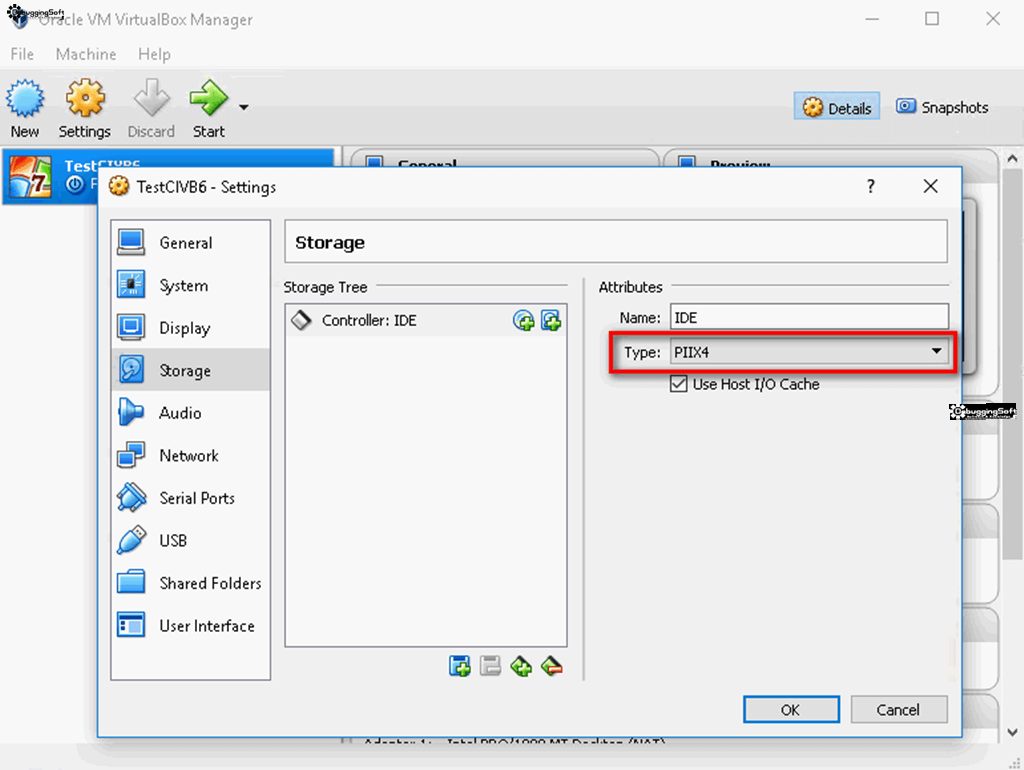This screenshot has height=770, width=1024.
Task: Switch to the Snapshots view
Action: pos(942,107)
